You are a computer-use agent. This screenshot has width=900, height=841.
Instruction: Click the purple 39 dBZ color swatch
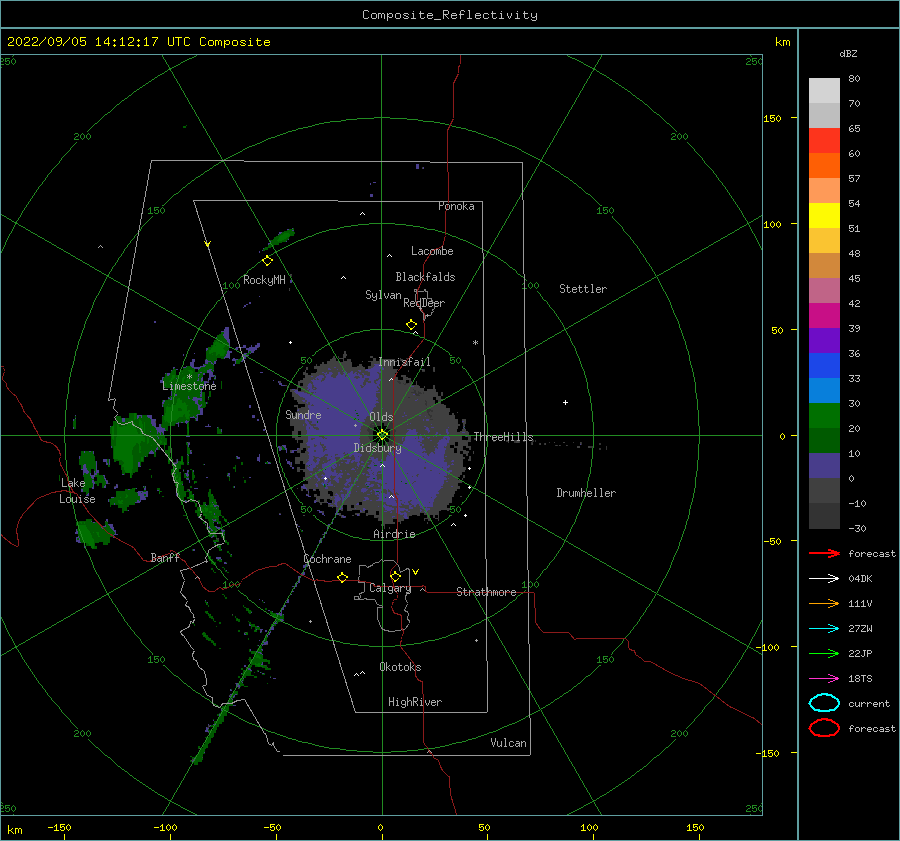coord(824,340)
